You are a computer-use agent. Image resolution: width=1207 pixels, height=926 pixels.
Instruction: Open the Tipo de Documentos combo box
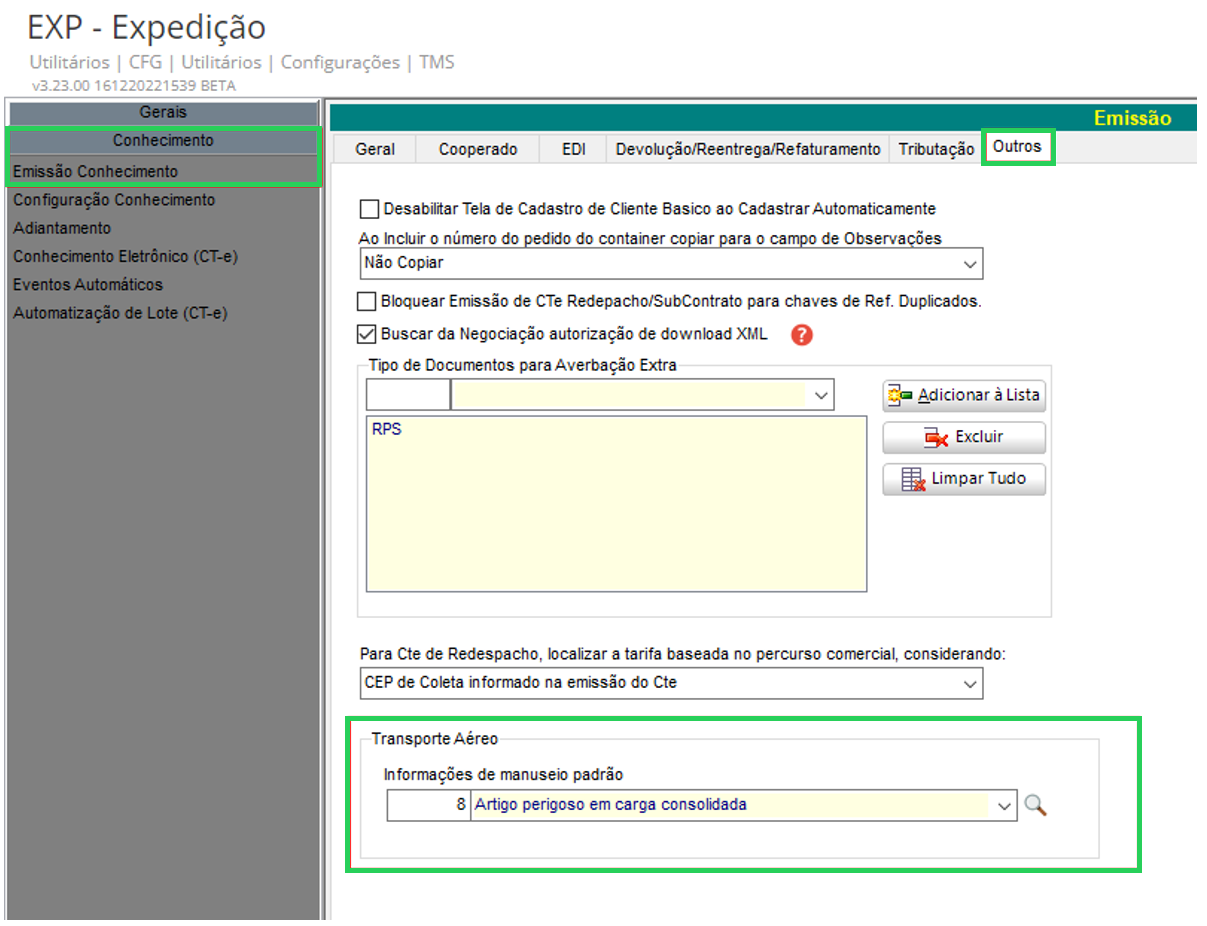coord(643,396)
